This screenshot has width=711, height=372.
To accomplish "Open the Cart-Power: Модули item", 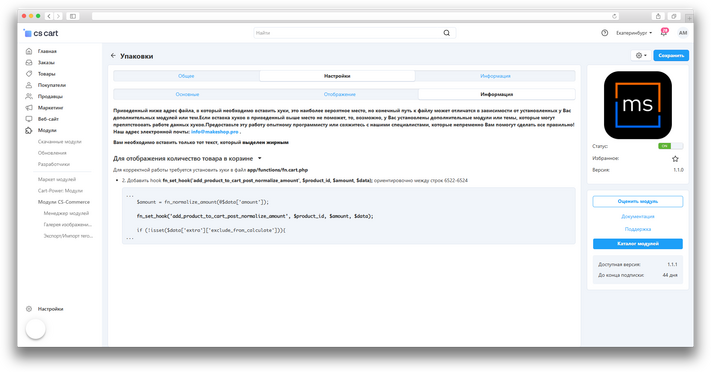I will (60, 191).
